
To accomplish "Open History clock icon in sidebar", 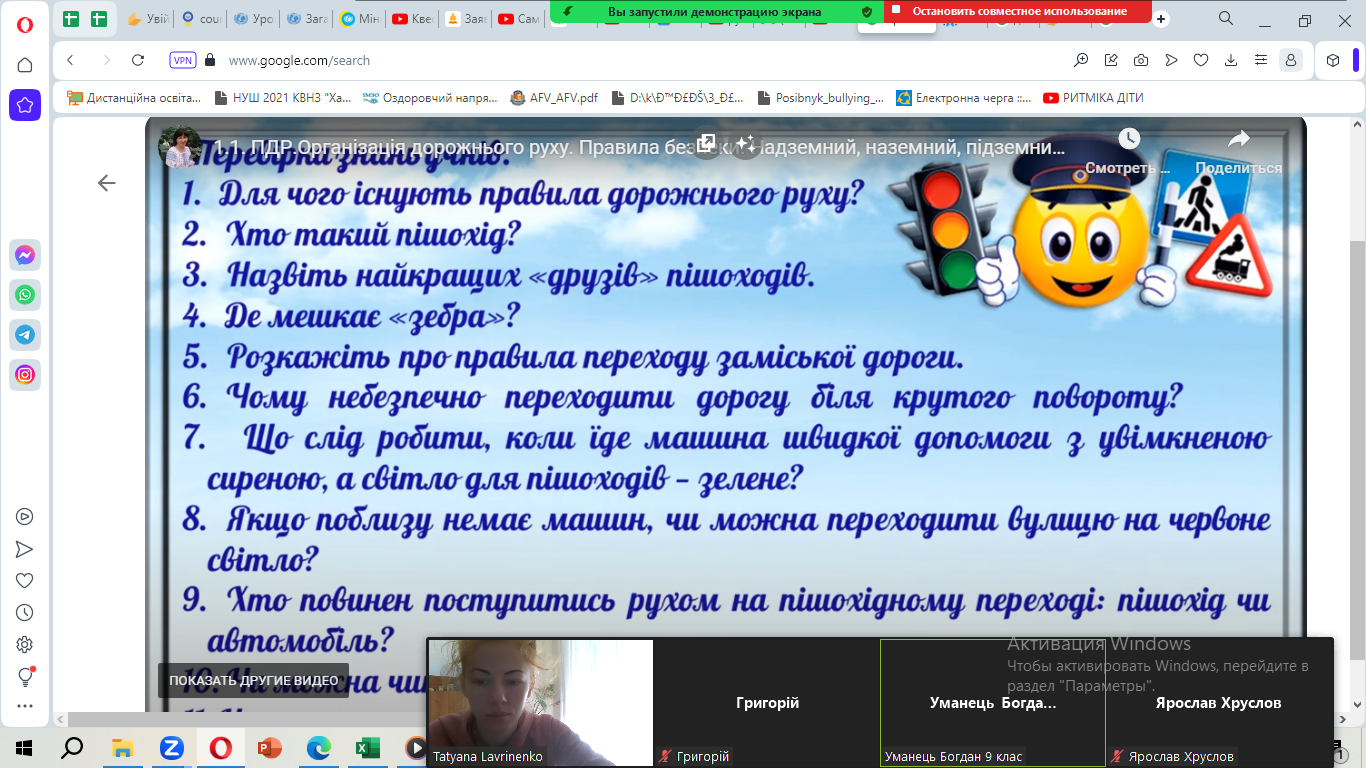I will point(25,613).
